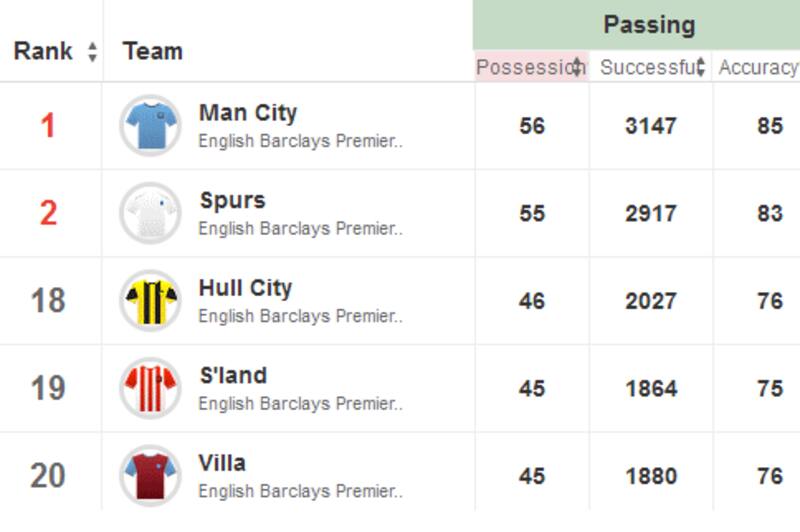Click league name under Spurs

coord(300,229)
